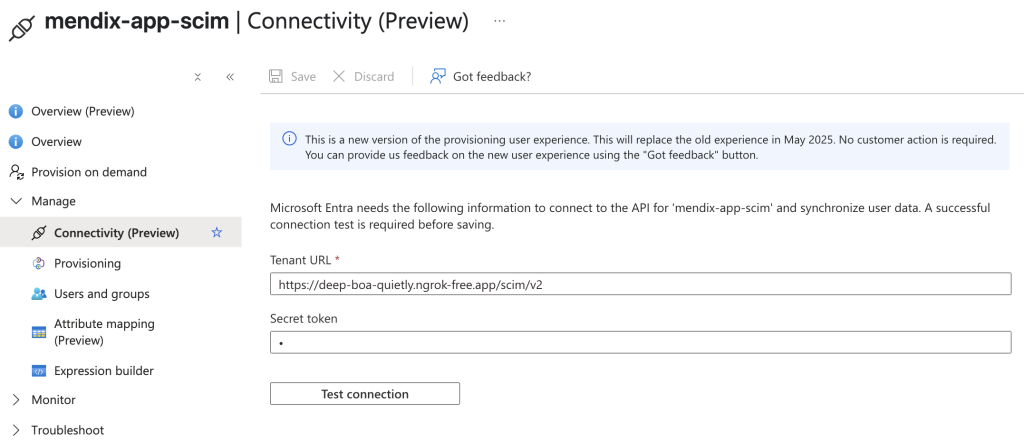Click the Secret token input field

tap(641, 342)
